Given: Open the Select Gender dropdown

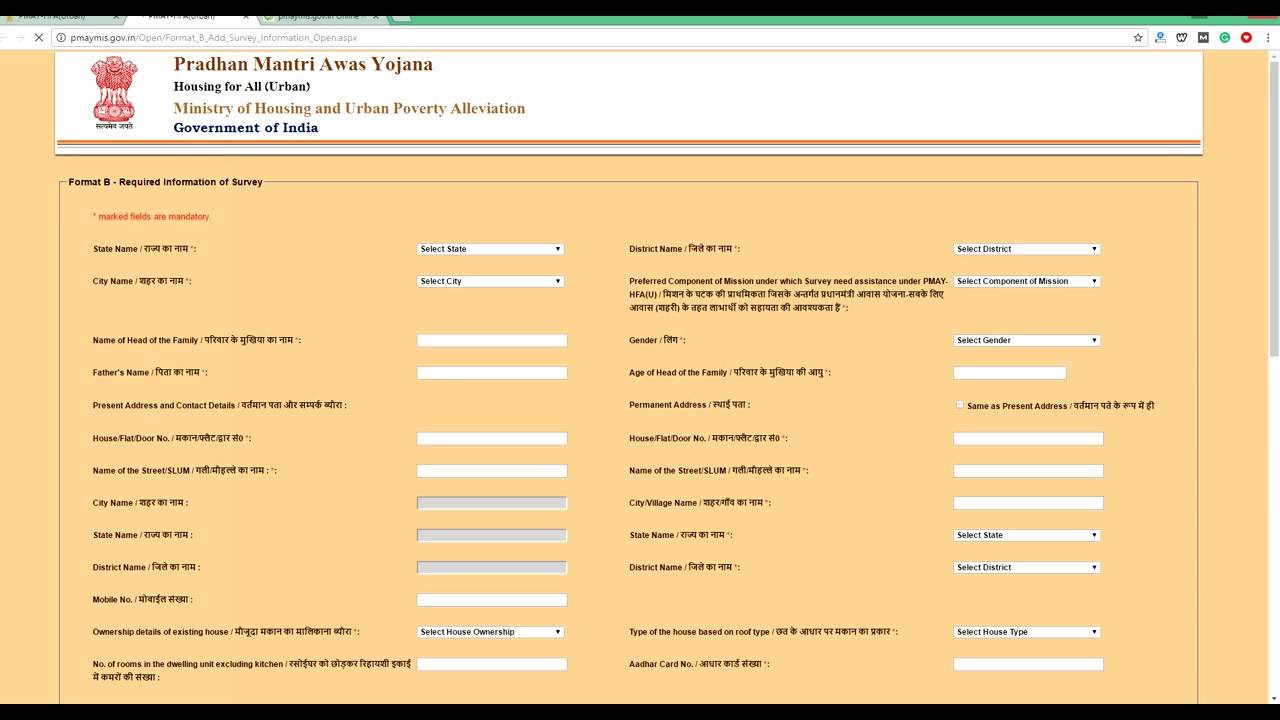Looking at the screenshot, I should 1027,340.
